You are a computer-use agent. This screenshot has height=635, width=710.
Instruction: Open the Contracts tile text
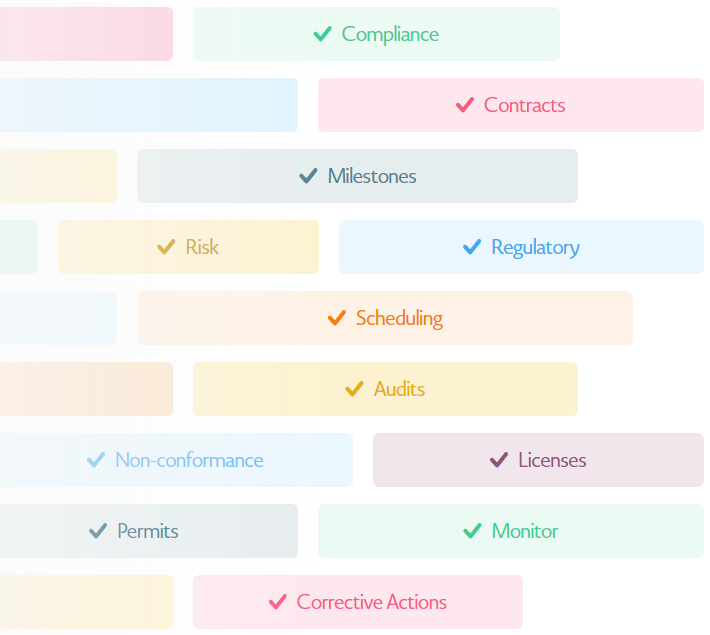tap(524, 106)
